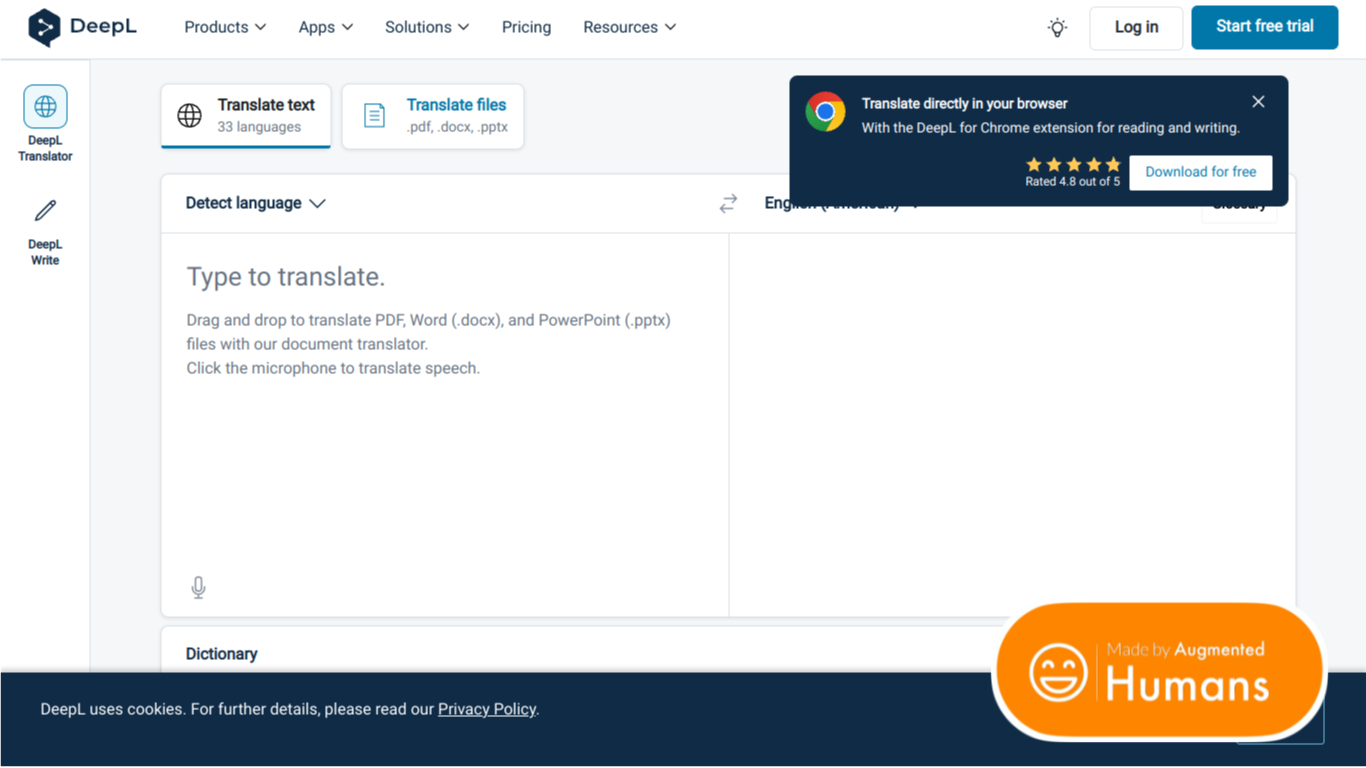
Task: Click the Chrome logo in extension popup
Action: click(825, 112)
